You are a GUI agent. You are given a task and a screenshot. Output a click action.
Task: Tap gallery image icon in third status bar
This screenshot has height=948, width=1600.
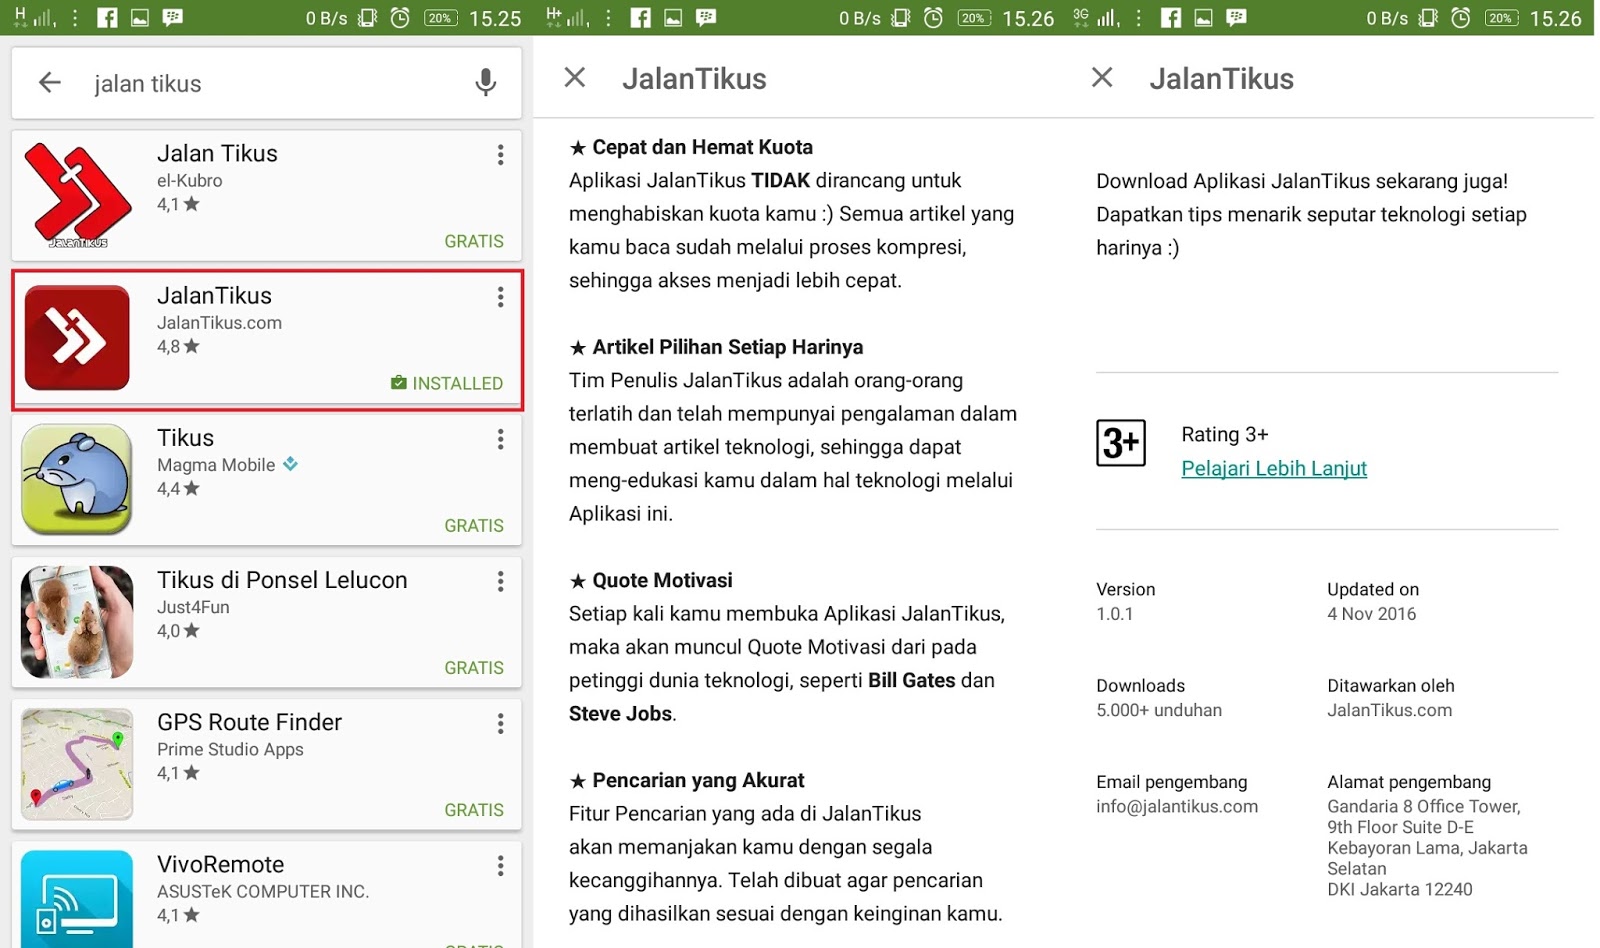pos(1204,18)
